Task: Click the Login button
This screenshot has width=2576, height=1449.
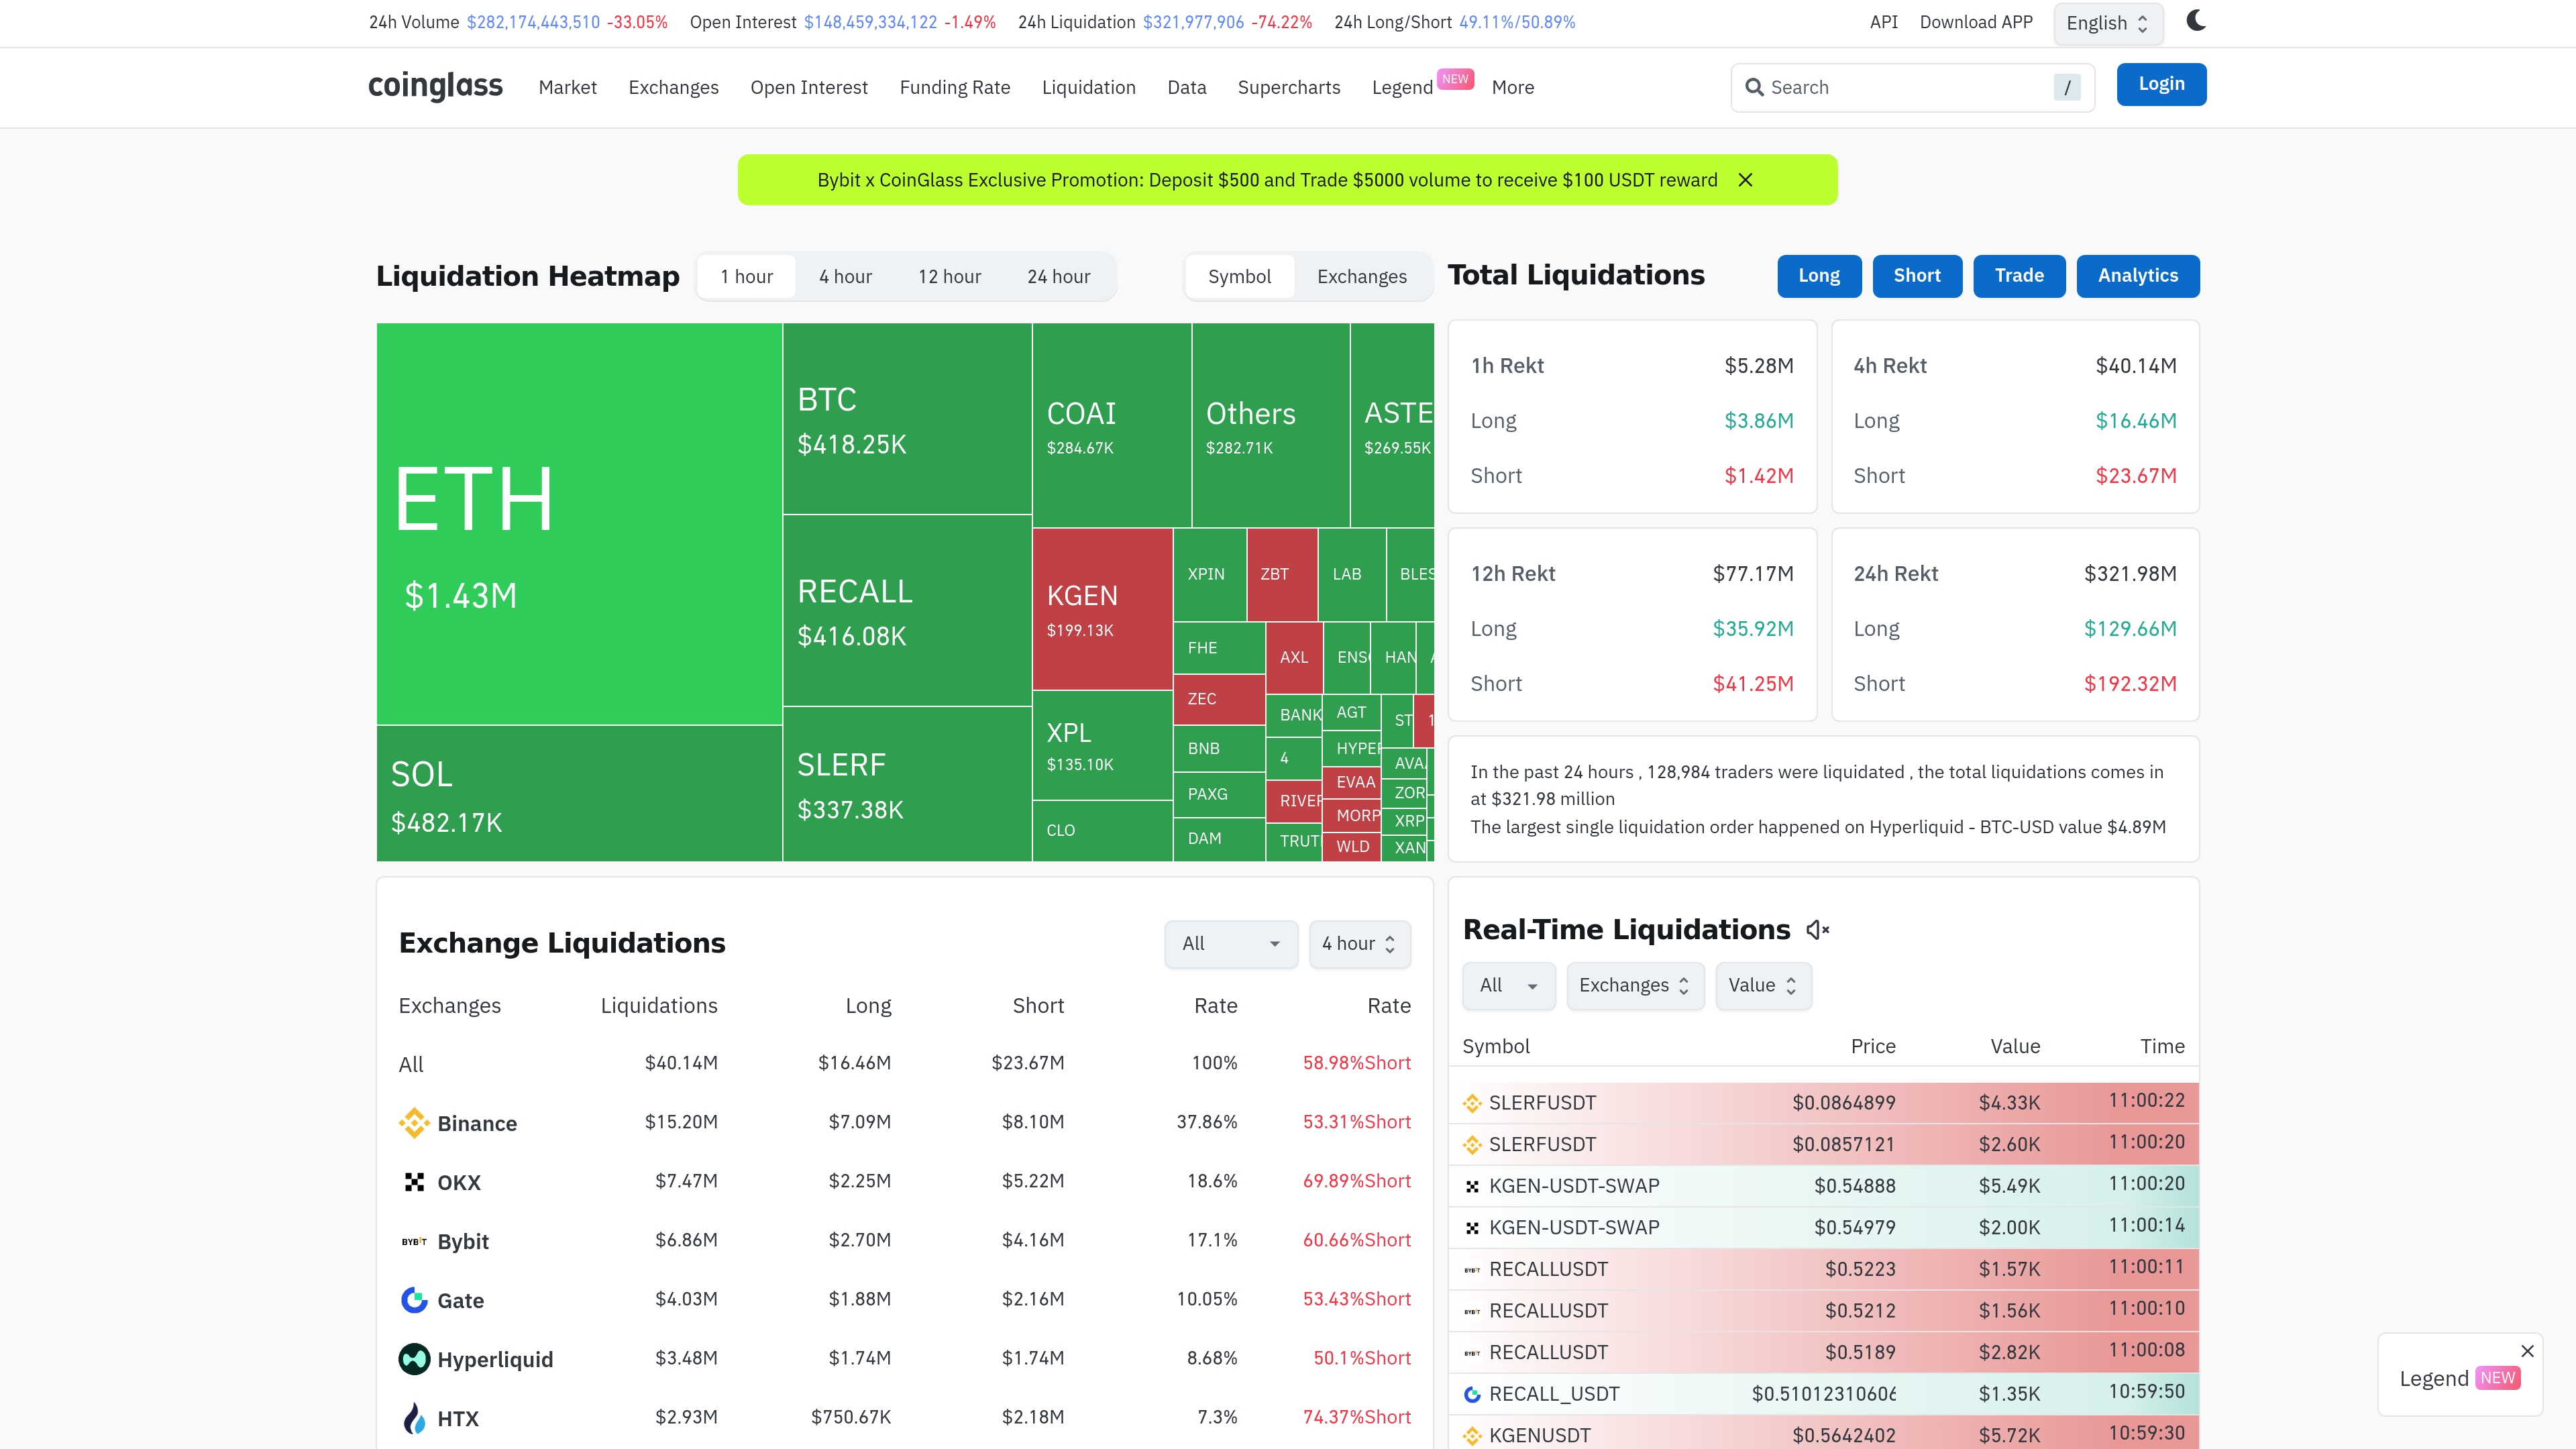Action: coord(2160,84)
